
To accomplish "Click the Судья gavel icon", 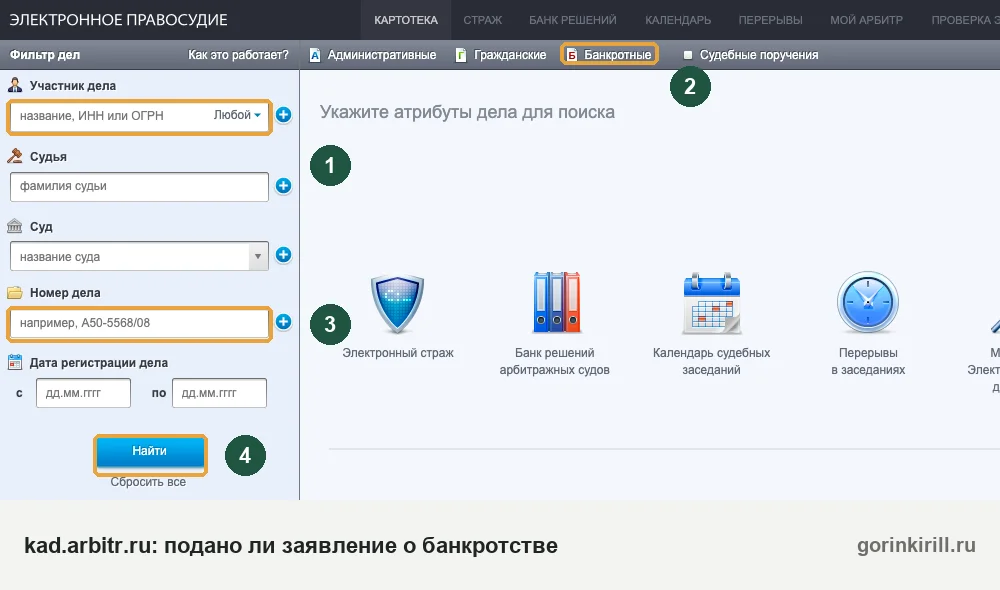I will tap(15, 156).
